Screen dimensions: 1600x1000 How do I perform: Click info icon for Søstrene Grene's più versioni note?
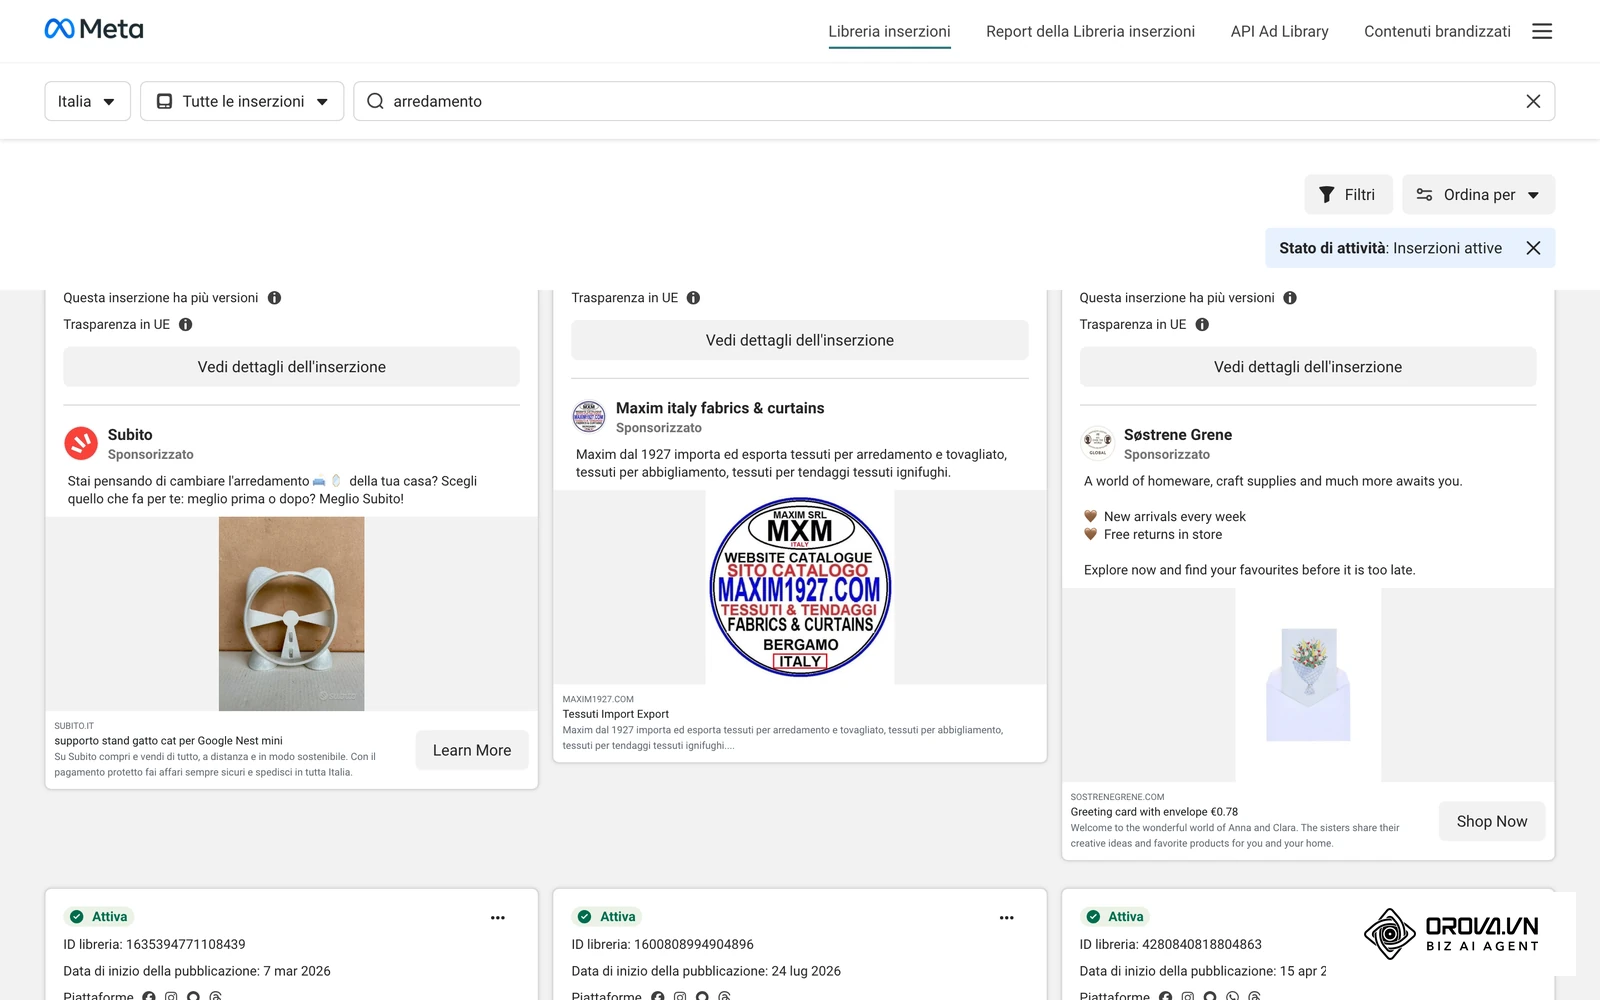(x=1290, y=297)
